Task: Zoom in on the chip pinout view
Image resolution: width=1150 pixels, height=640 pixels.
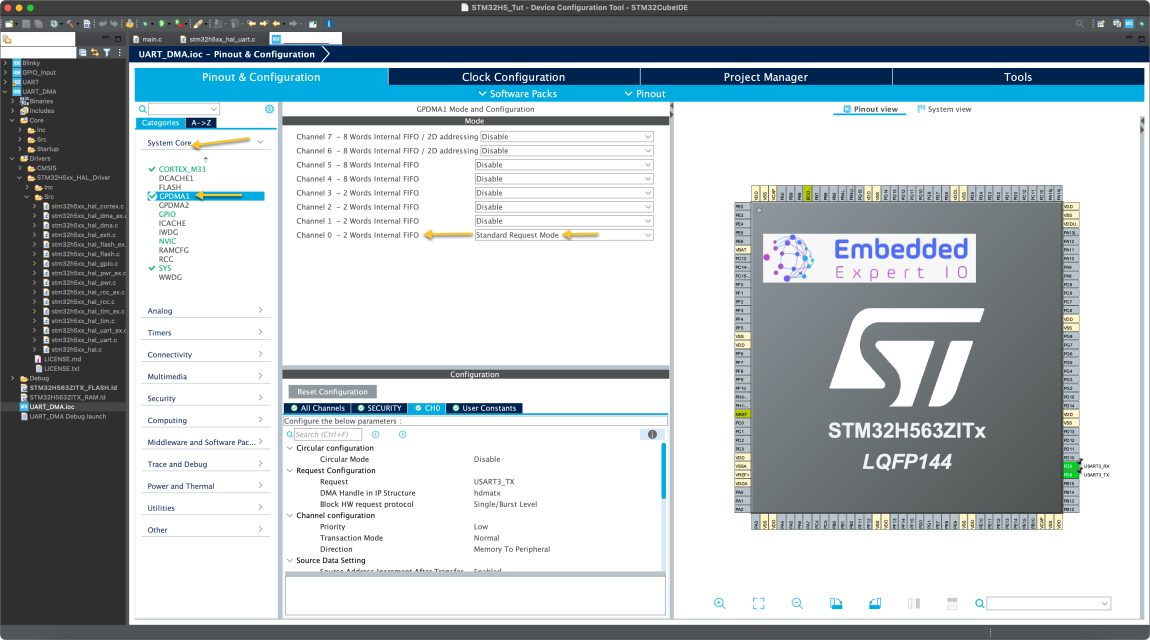Action: click(x=720, y=603)
